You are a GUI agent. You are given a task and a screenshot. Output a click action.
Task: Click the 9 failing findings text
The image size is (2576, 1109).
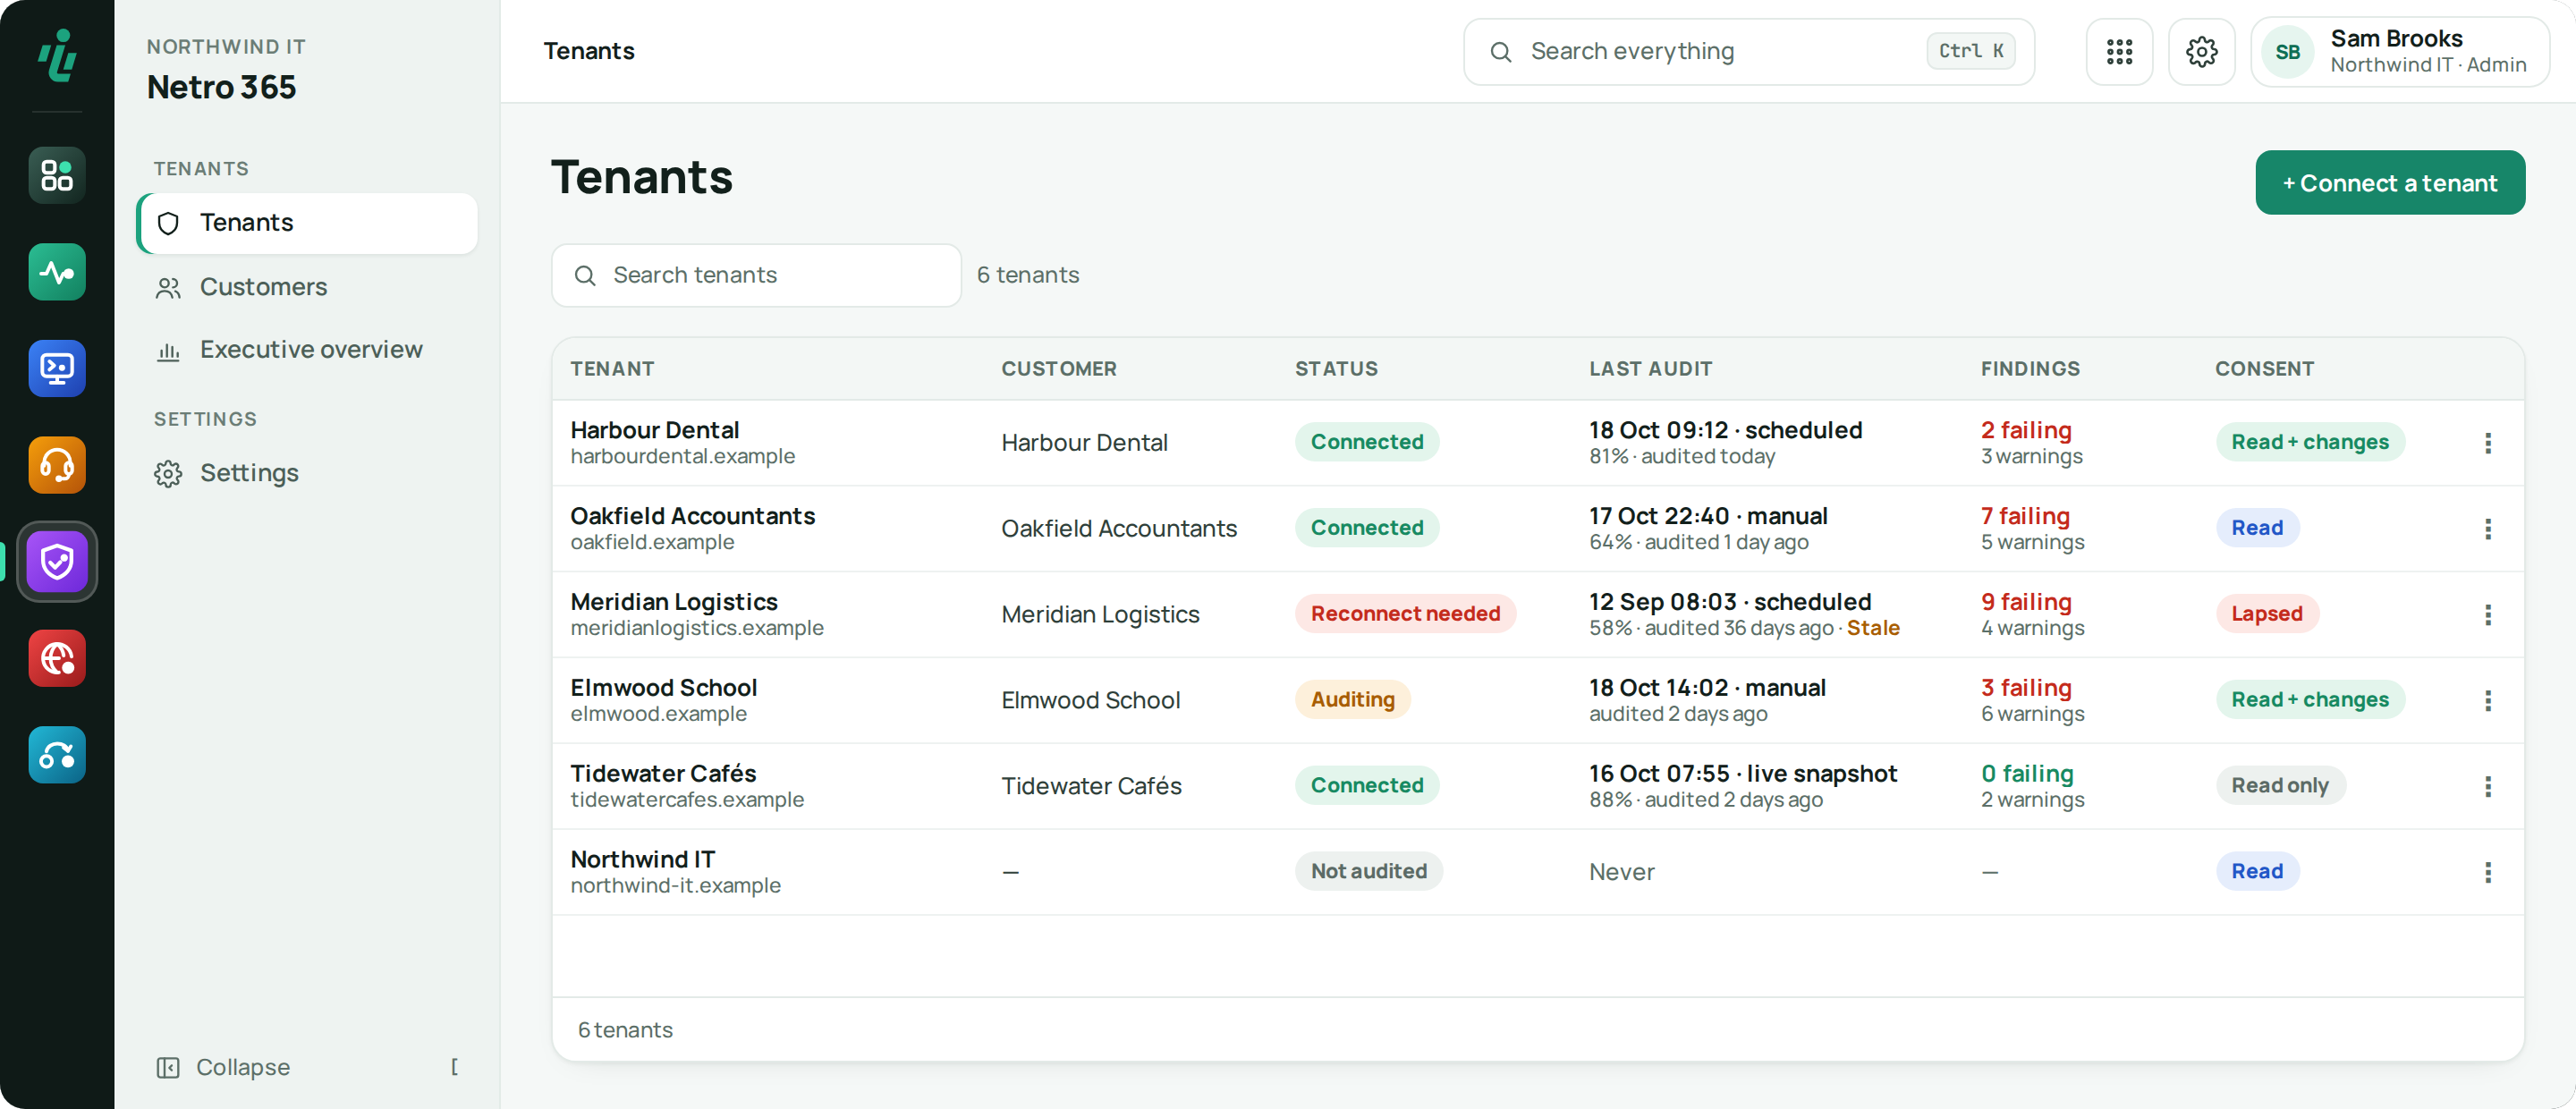(x=2026, y=603)
